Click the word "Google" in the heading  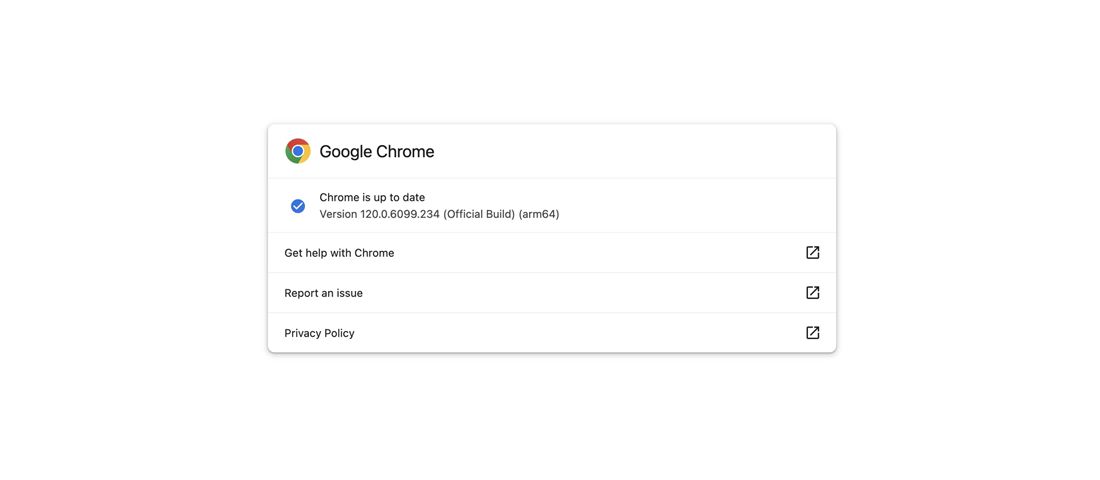click(x=345, y=152)
